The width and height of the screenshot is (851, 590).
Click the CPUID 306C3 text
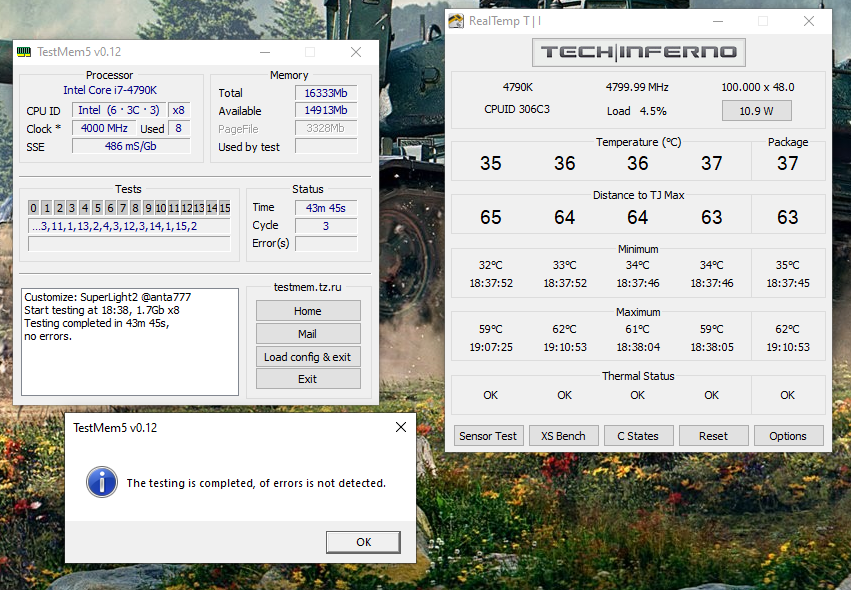[x=517, y=109]
